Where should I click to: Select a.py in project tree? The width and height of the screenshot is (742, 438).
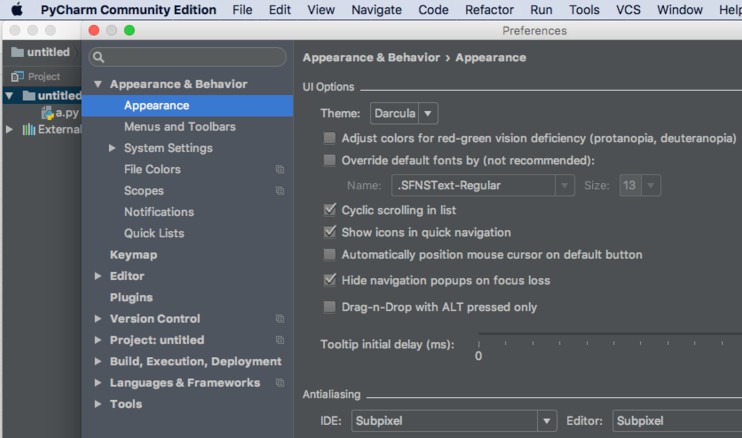click(60, 113)
